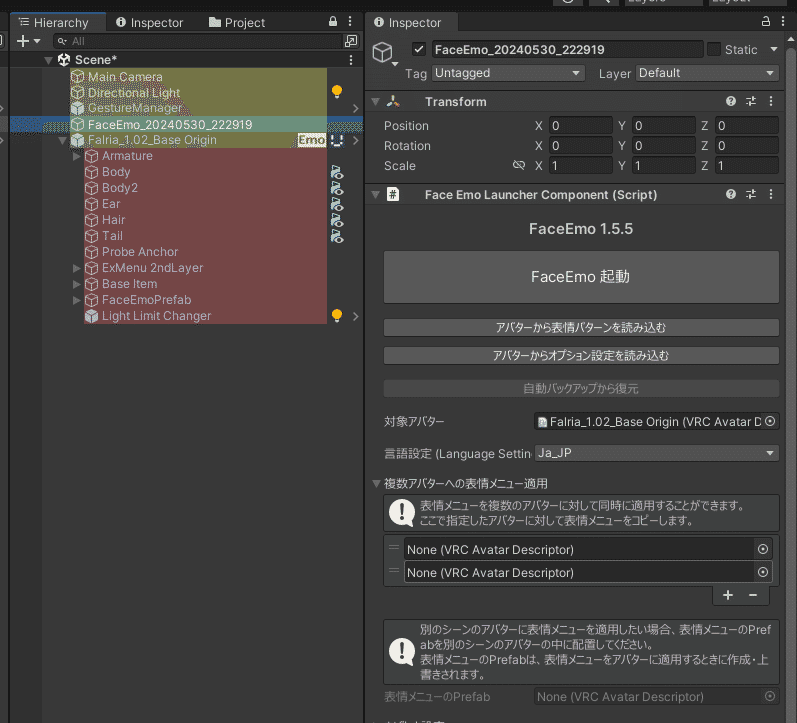Viewport: 797px width, 723px height.
Task: Collapse Falria_1.02_Base Origin foldout
Action: 63,140
